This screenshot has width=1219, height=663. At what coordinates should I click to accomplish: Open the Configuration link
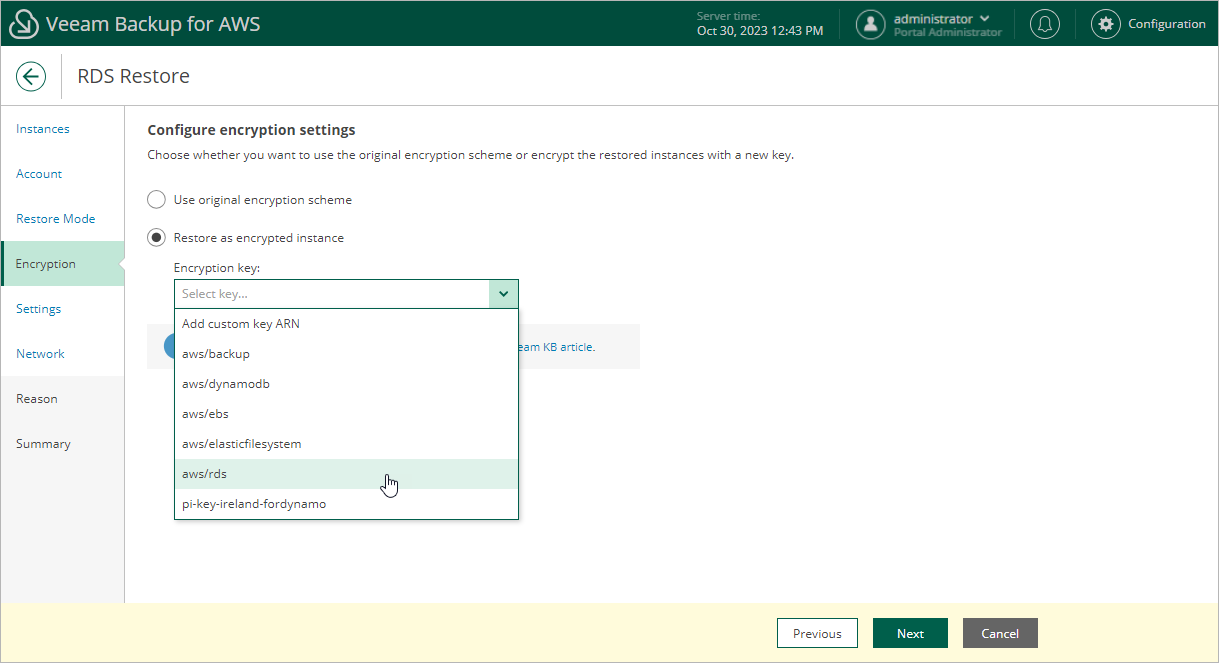[x=1167, y=24]
